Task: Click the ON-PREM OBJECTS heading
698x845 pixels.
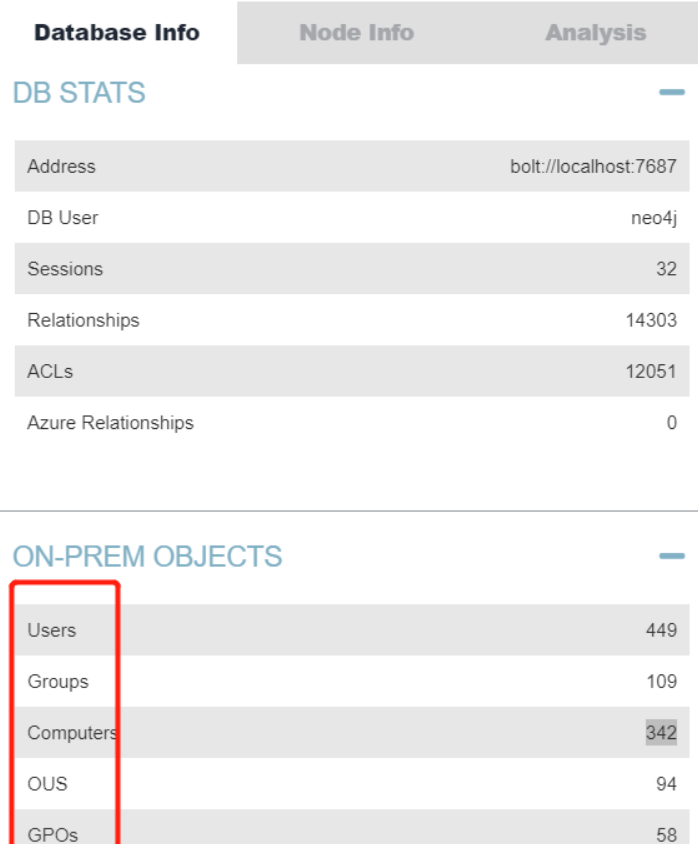Action: 147,556
